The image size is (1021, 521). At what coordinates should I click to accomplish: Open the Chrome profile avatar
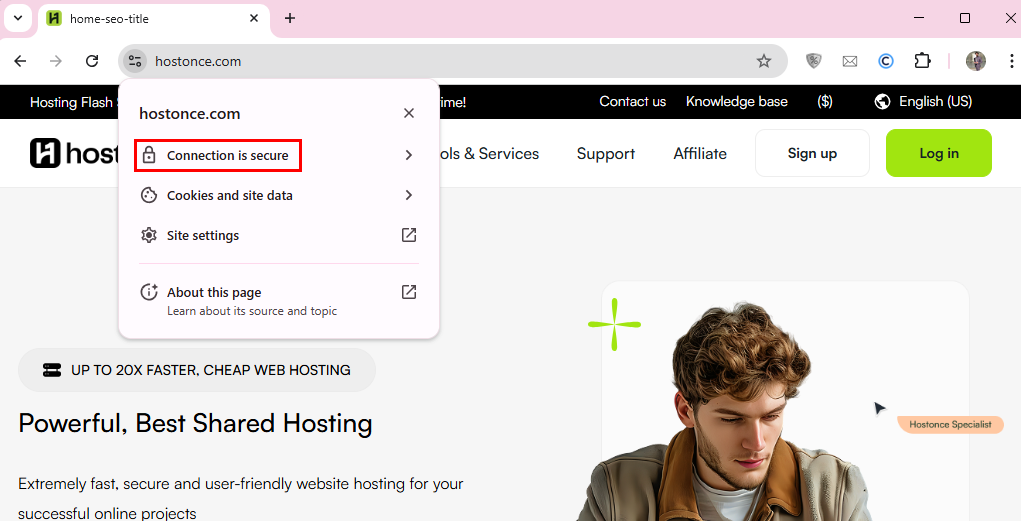pos(975,61)
